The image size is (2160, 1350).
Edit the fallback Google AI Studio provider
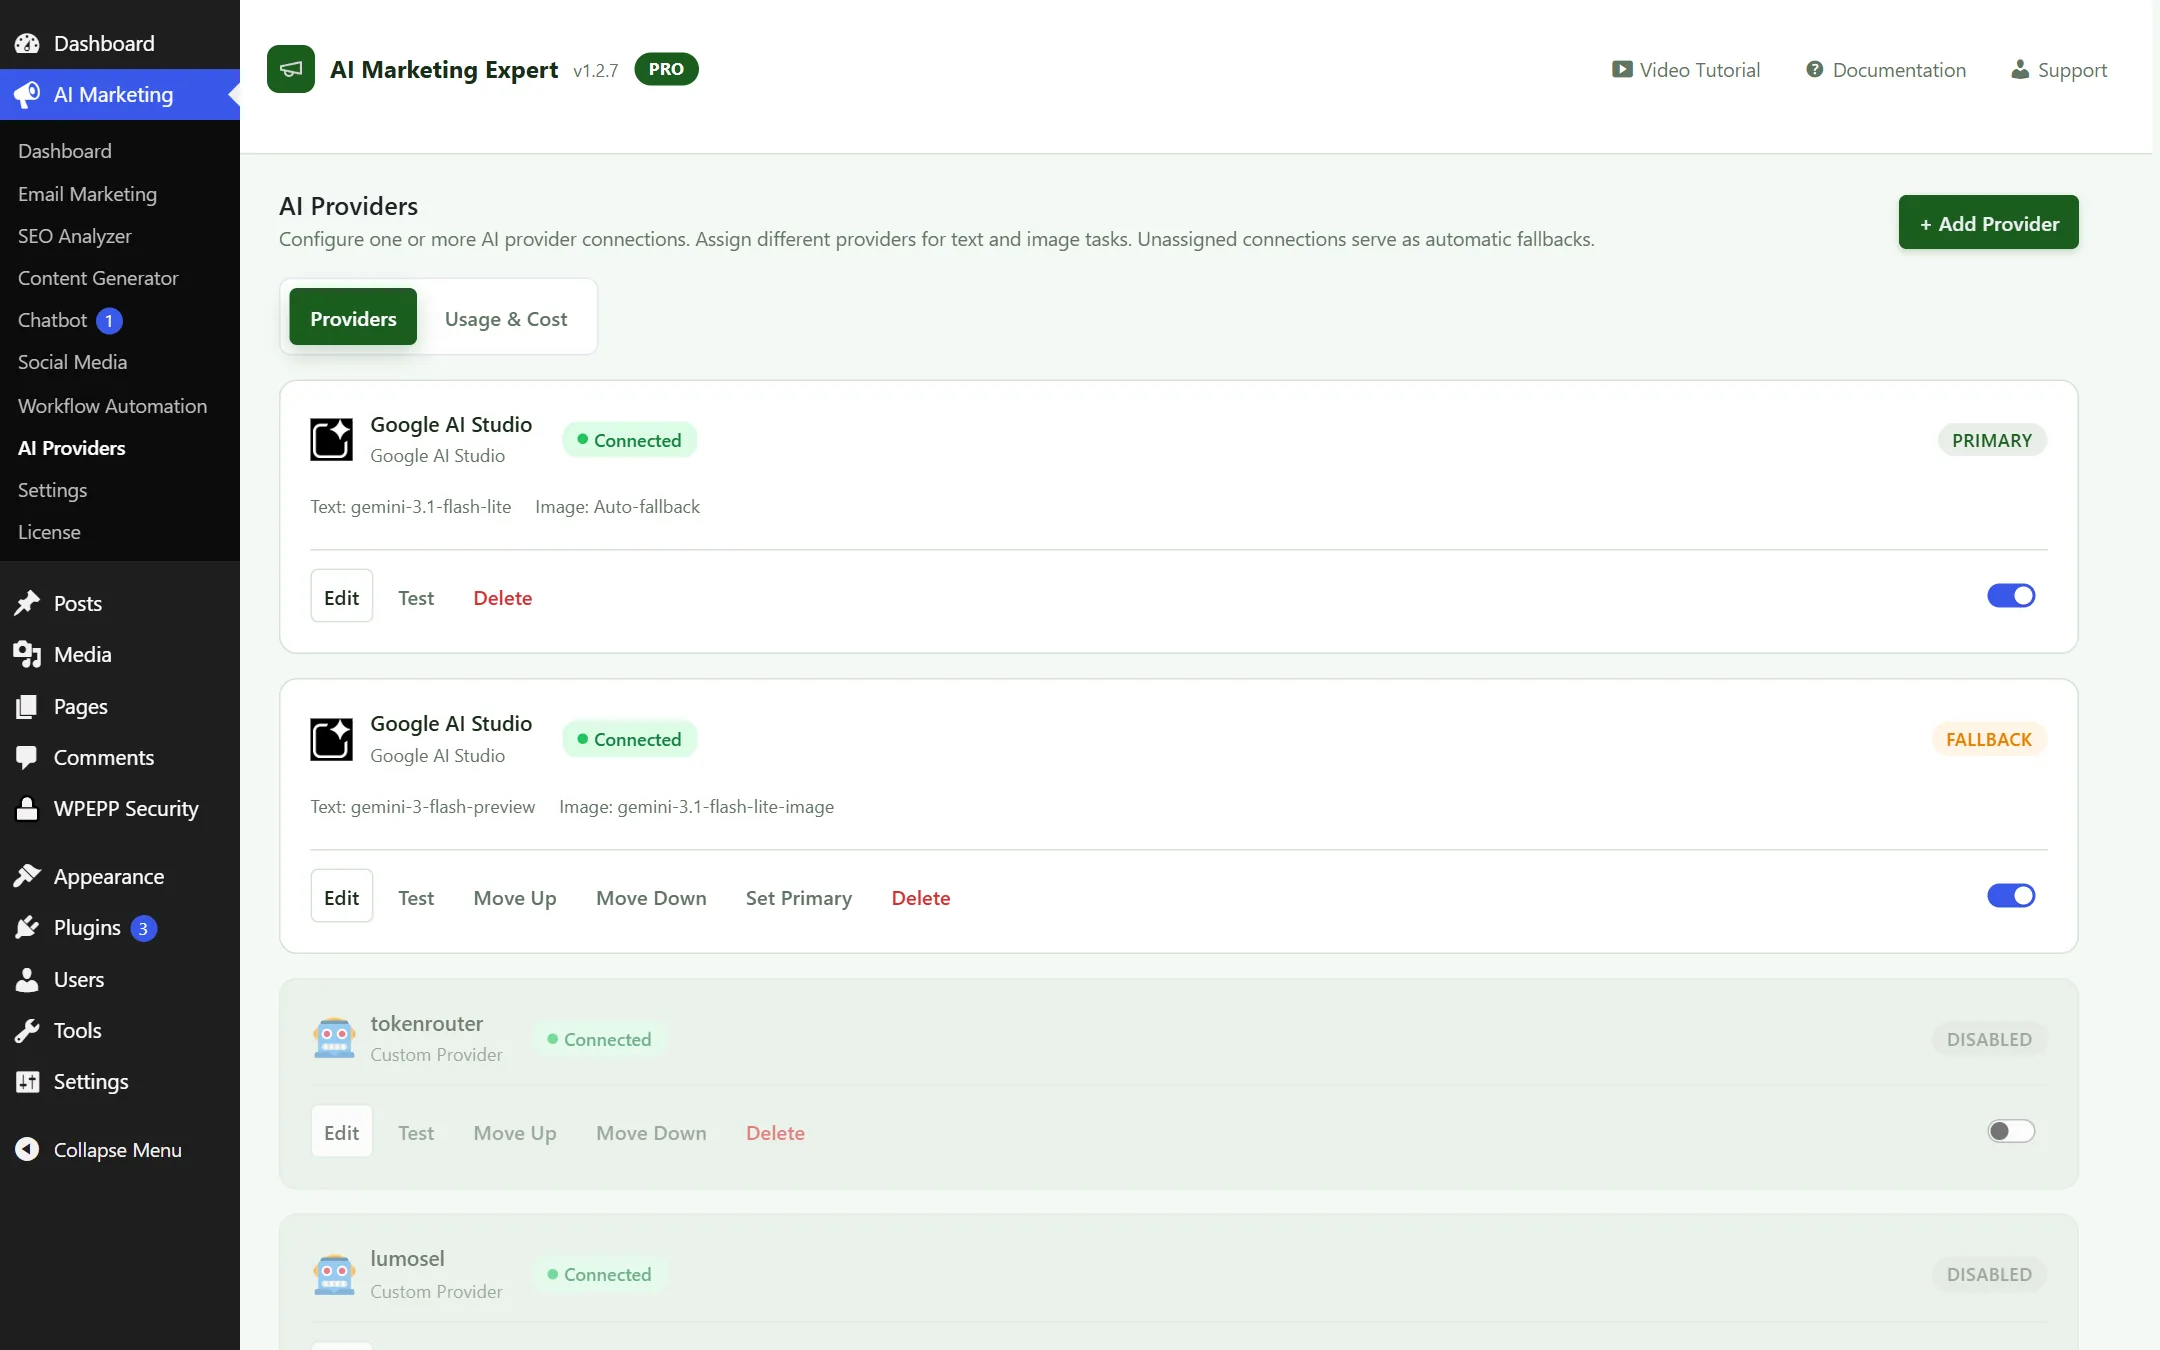point(341,896)
